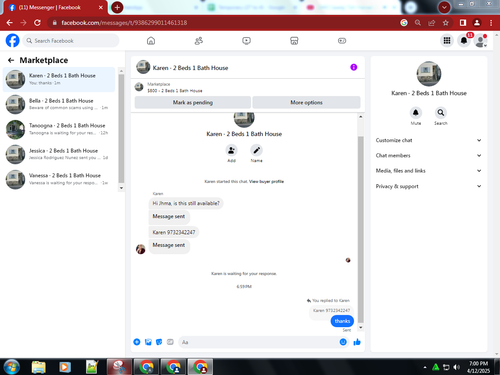Open the Marketplace storefront icon
The height and width of the screenshot is (375, 500).
[x=294, y=41]
